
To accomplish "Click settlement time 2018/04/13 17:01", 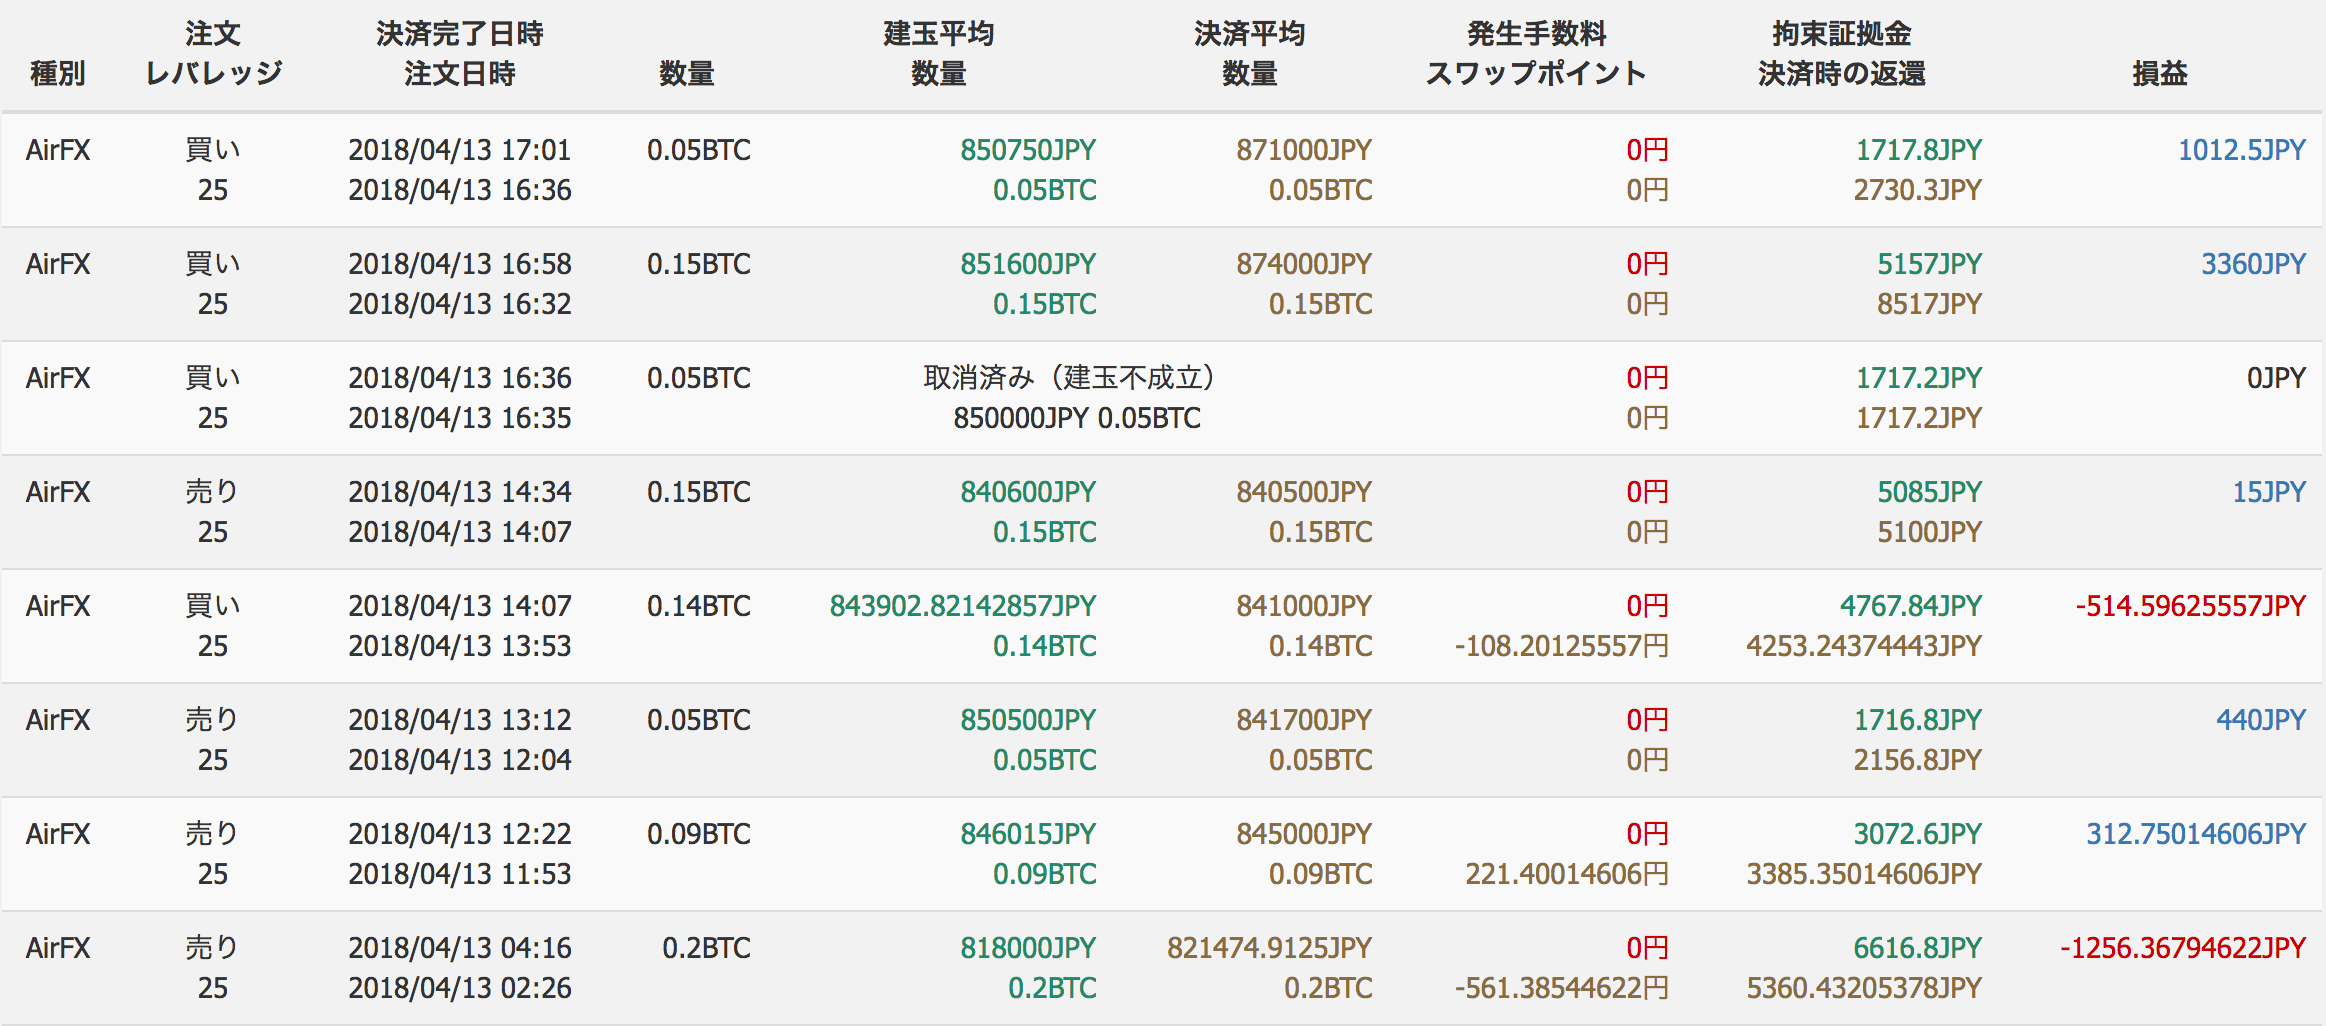I will click(460, 150).
